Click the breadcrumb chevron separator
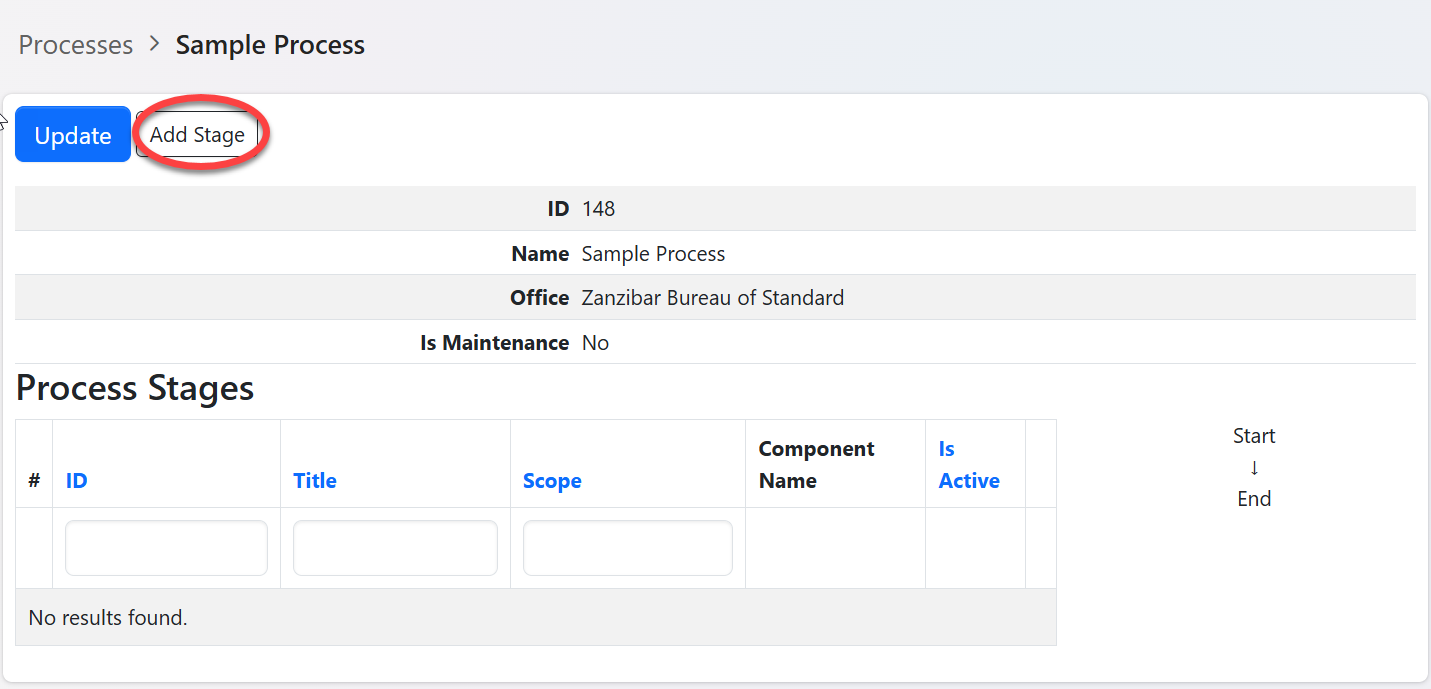The image size is (1431, 689). 154,45
